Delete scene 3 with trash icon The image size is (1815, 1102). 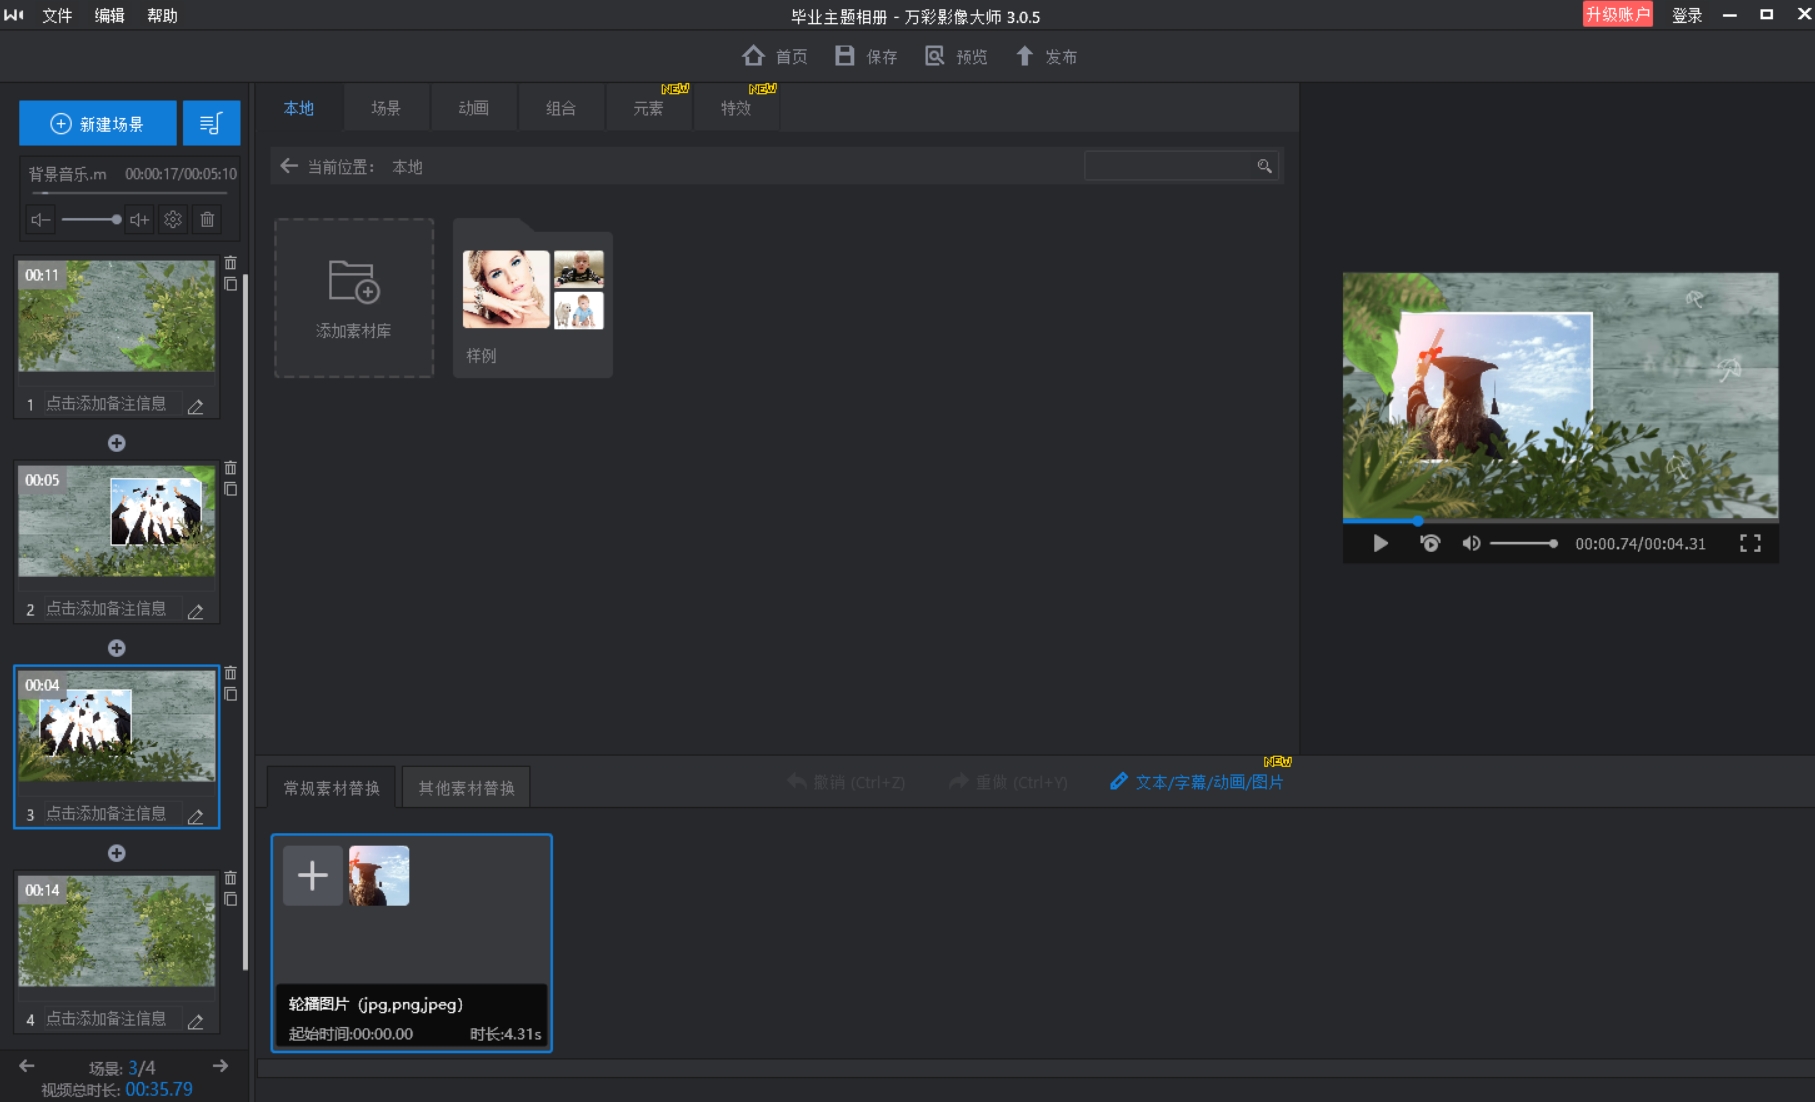click(231, 673)
